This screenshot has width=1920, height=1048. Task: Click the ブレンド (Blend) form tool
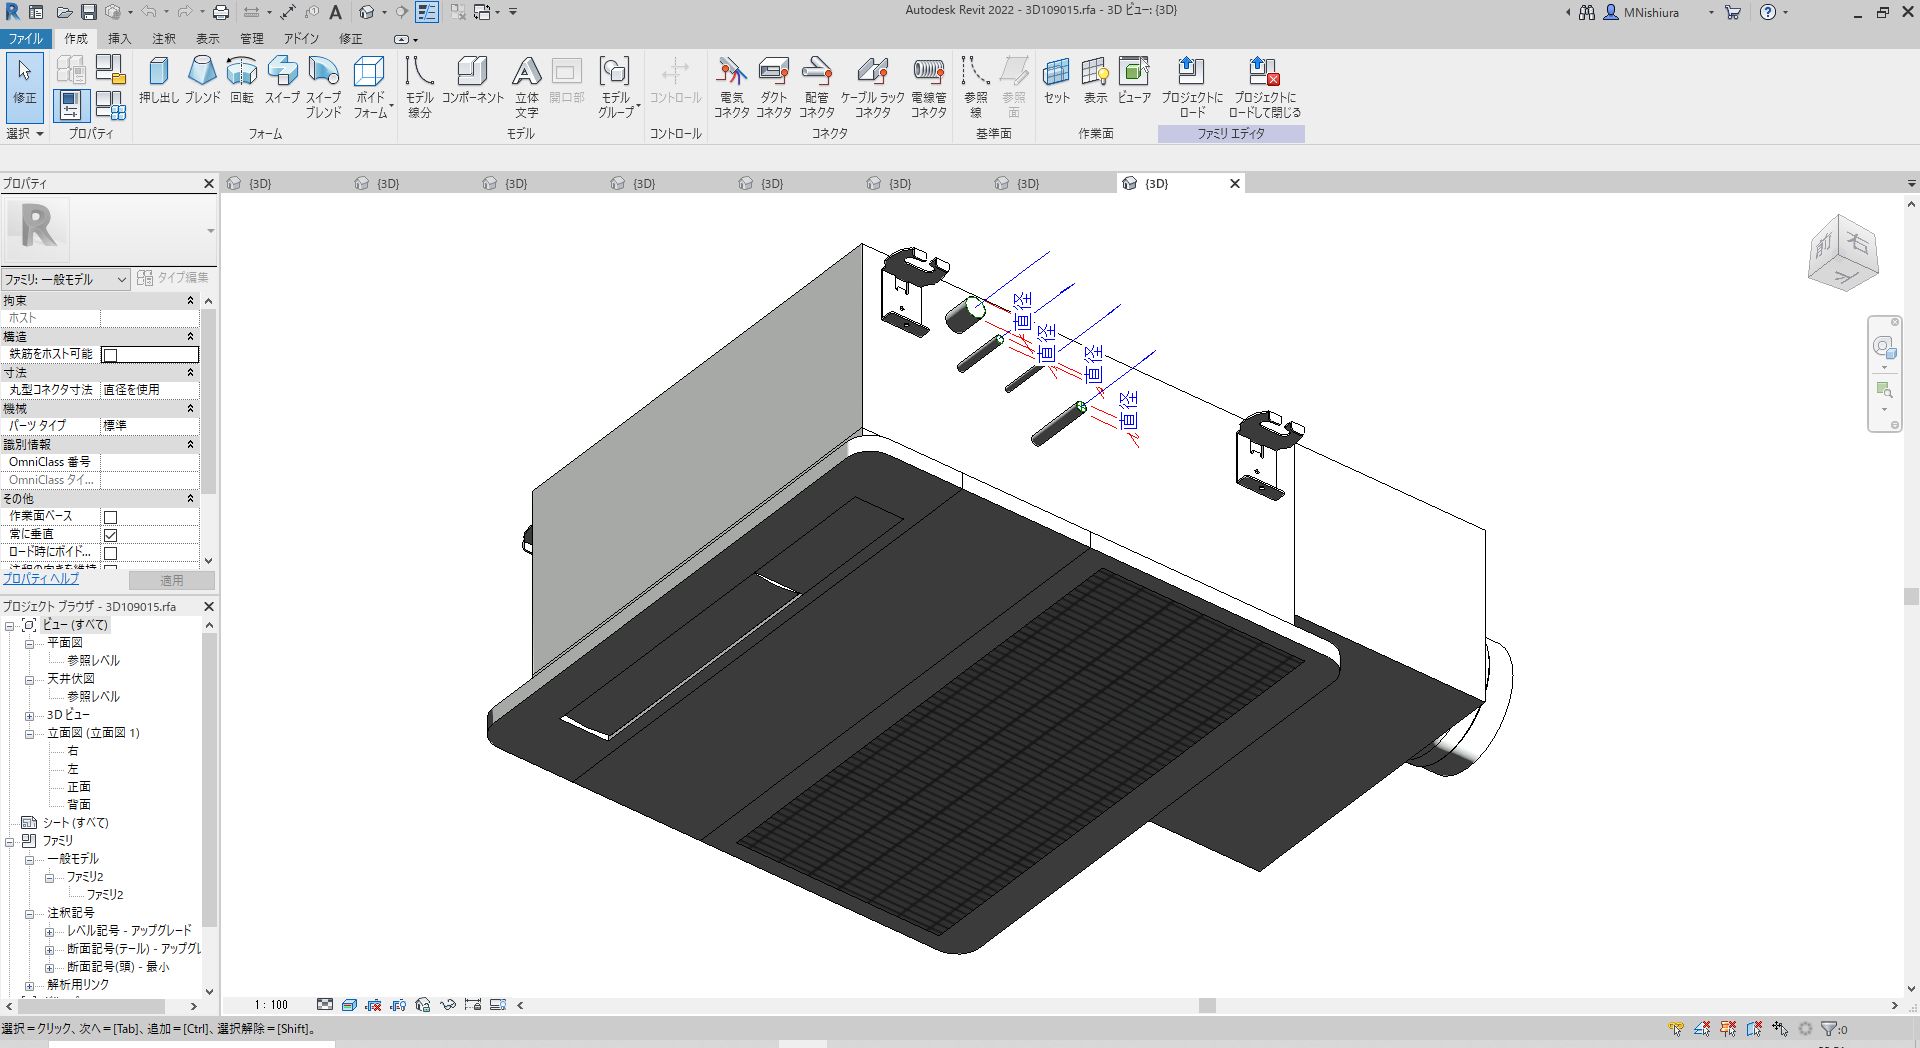point(202,80)
